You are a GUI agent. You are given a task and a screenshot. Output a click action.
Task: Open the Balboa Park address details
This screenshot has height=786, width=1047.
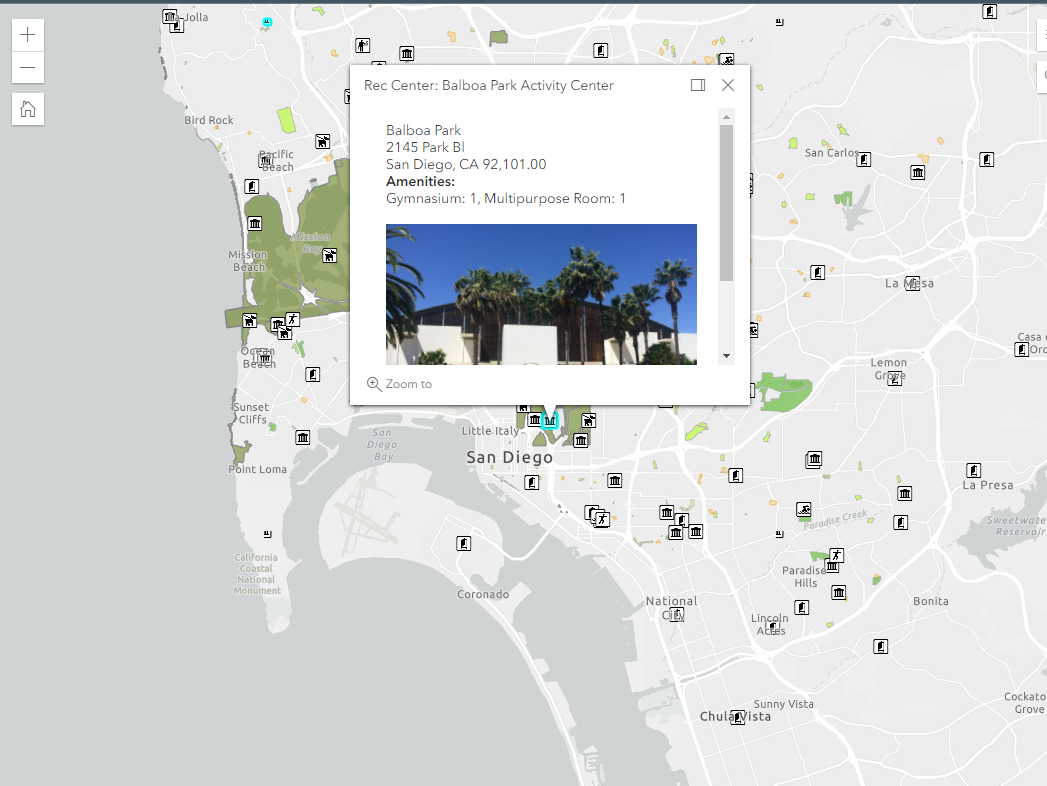(x=424, y=147)
